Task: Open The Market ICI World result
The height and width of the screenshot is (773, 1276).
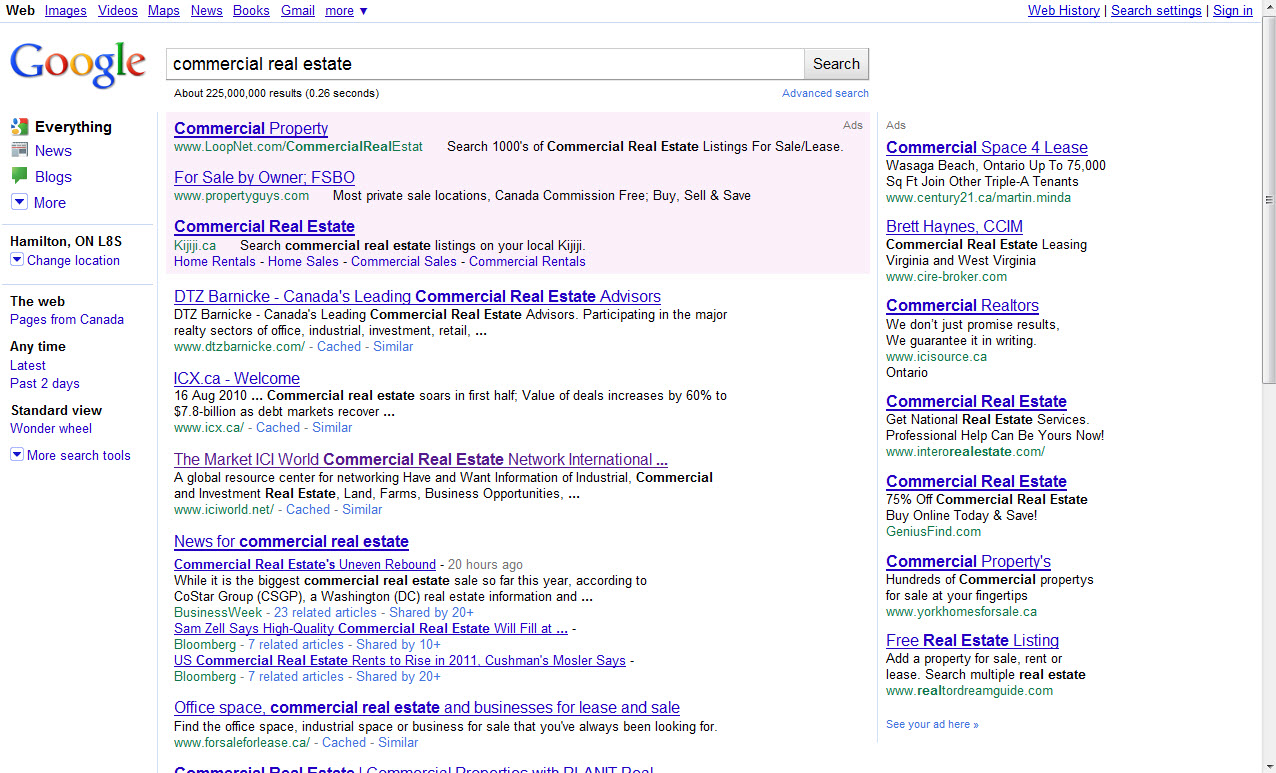Action: point(421,459)
